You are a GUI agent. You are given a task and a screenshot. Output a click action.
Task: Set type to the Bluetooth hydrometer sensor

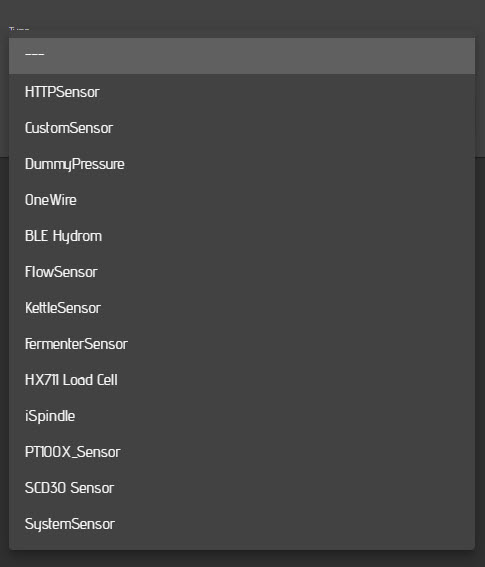[242, 236]
